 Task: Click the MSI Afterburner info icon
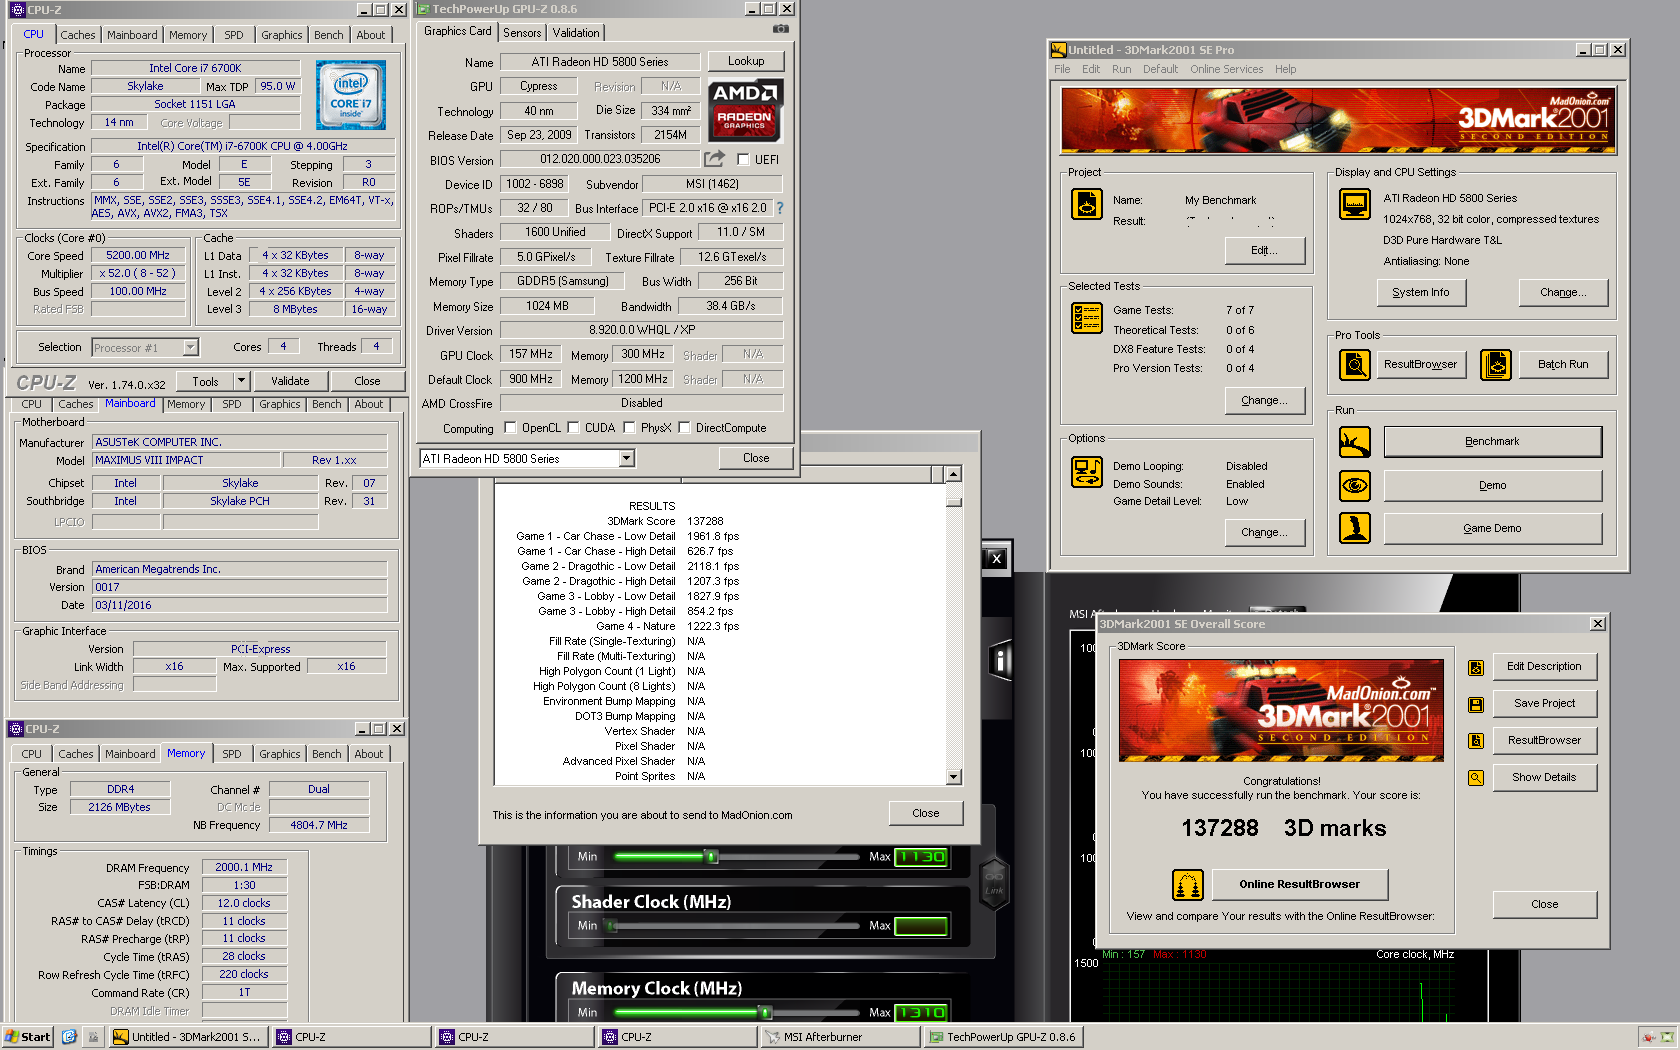pyautogui.click(x=1001, y=661)
